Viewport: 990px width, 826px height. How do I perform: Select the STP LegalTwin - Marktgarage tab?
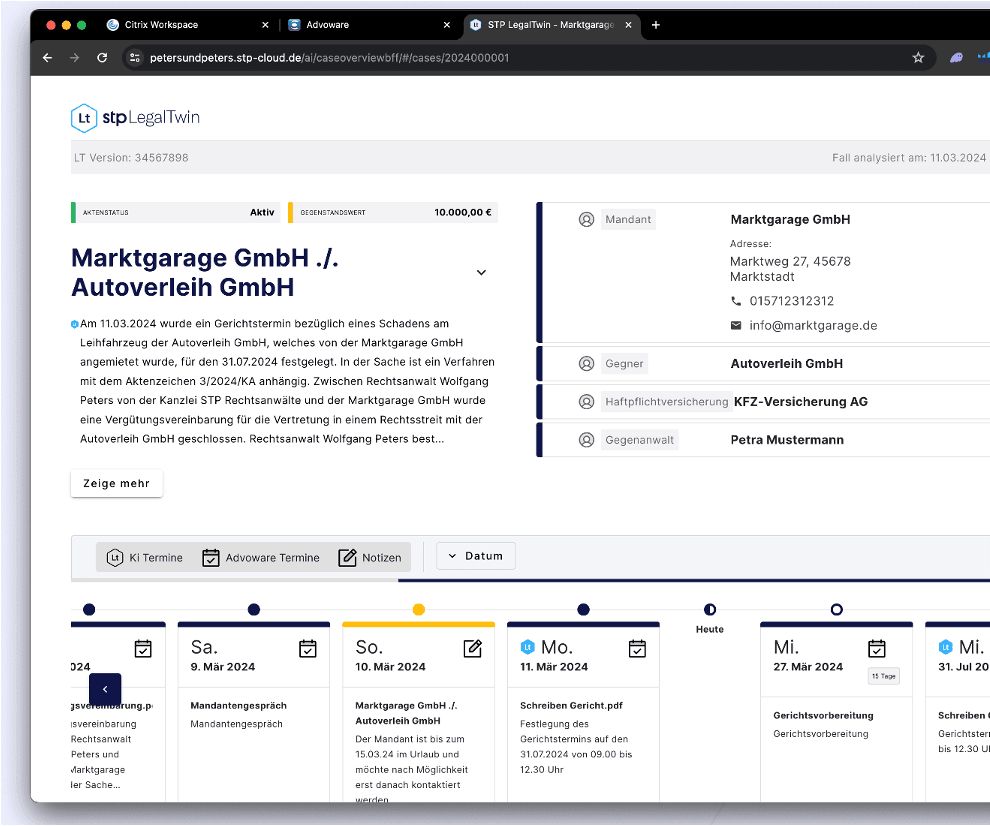coord(551,25)
